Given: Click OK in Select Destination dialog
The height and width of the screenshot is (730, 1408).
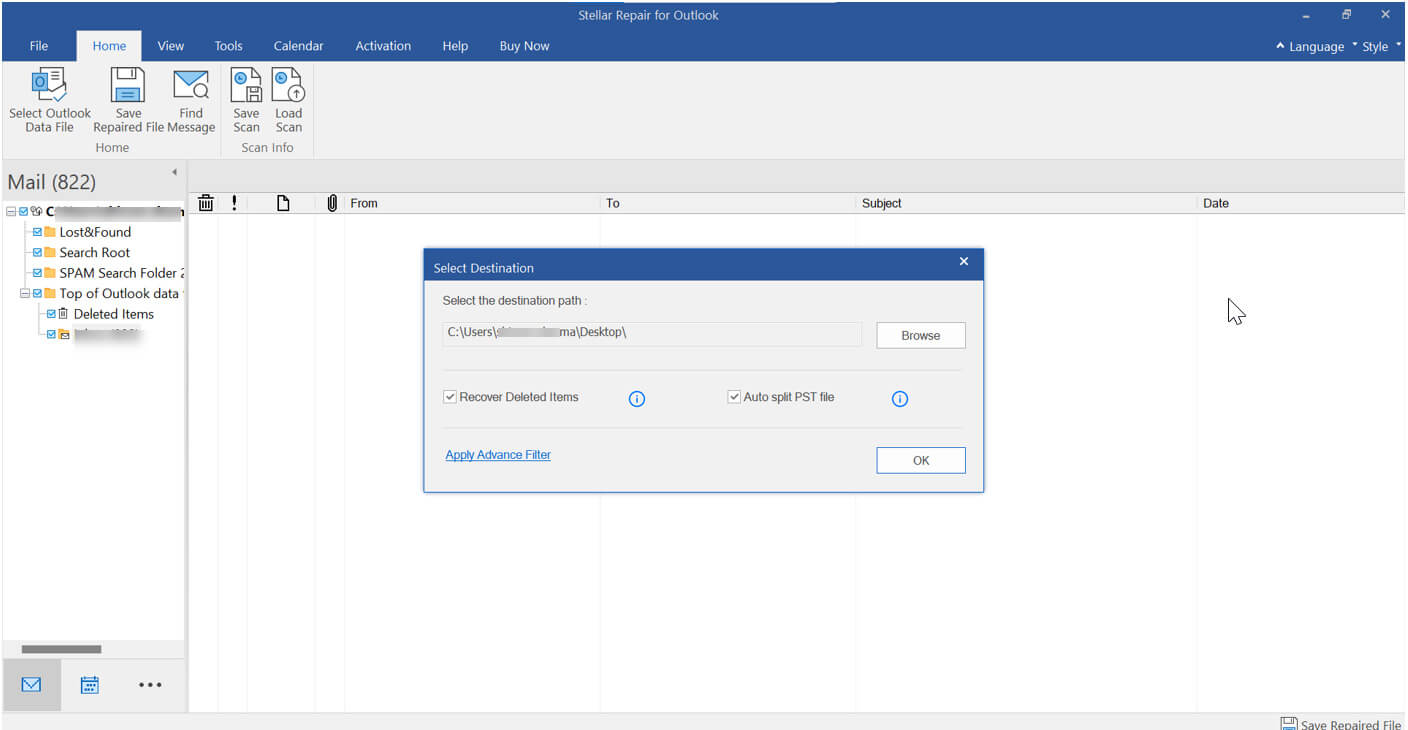Looking at the screenshot, I should [x=921, y=460].
